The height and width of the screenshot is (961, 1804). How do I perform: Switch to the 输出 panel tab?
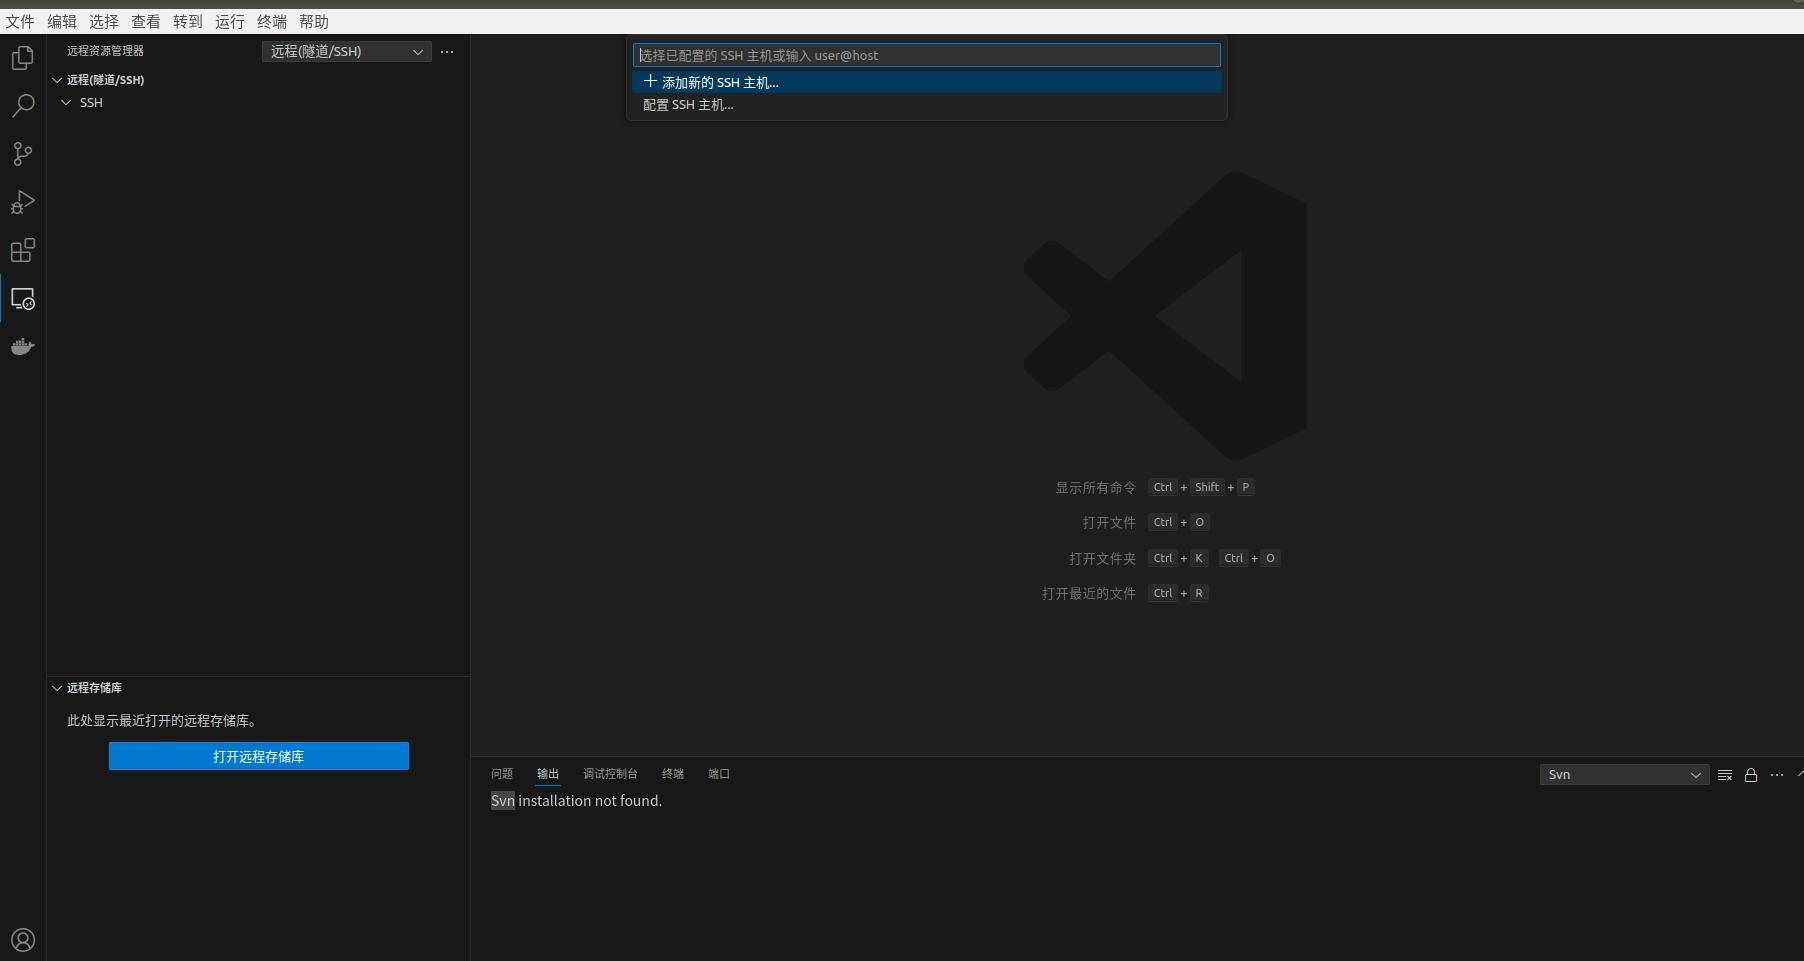click(x=548, y=774)
